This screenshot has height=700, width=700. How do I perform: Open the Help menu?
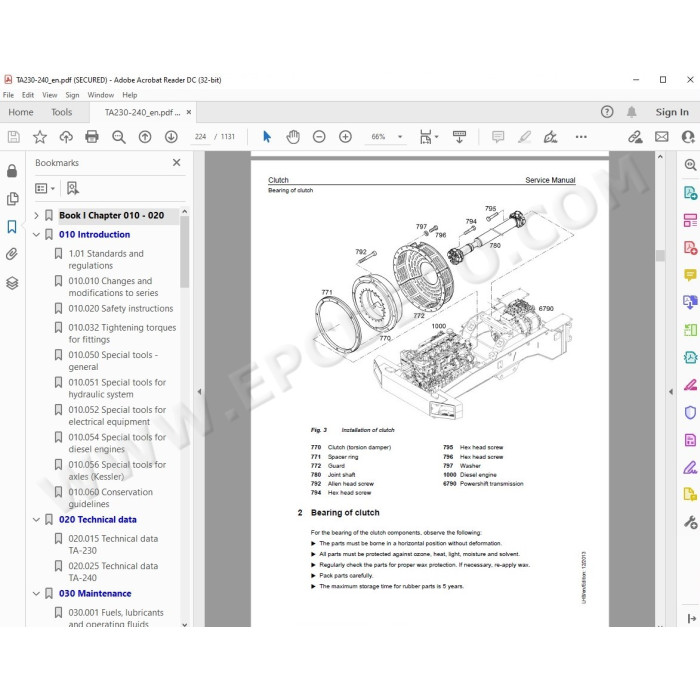click(x=129, y=95)
